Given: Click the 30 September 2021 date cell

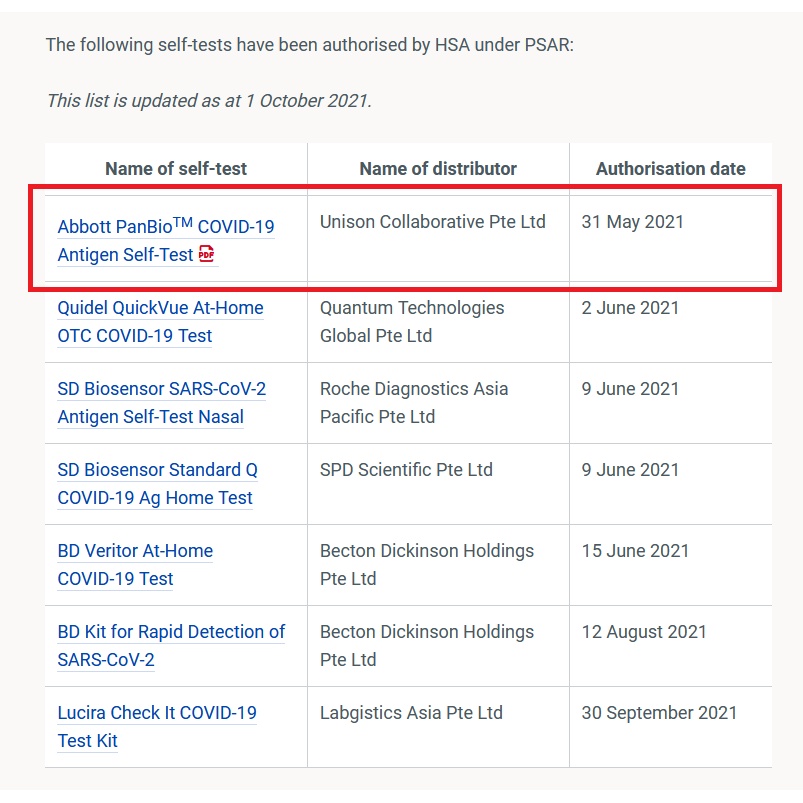Looking at the screenshot, I should click(x=659, y=713).
